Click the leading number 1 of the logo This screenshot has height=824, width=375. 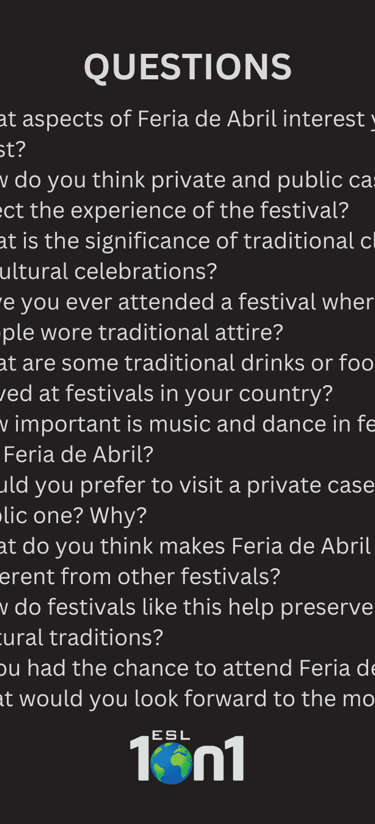[x=140, y=758]
